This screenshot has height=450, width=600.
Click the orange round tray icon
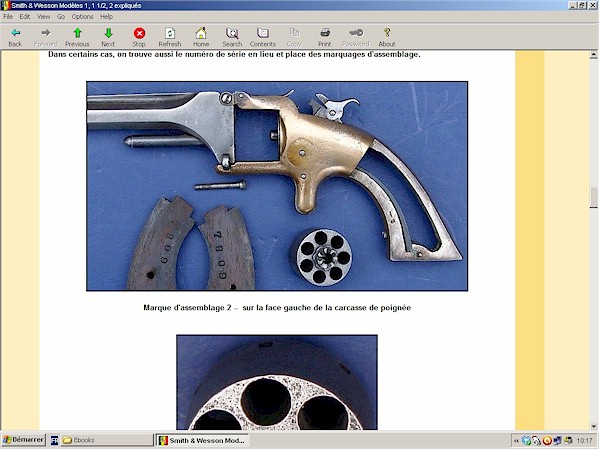[547, 441]
